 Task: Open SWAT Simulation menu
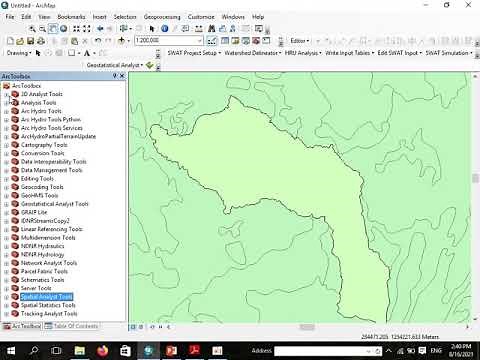(449, 53)
